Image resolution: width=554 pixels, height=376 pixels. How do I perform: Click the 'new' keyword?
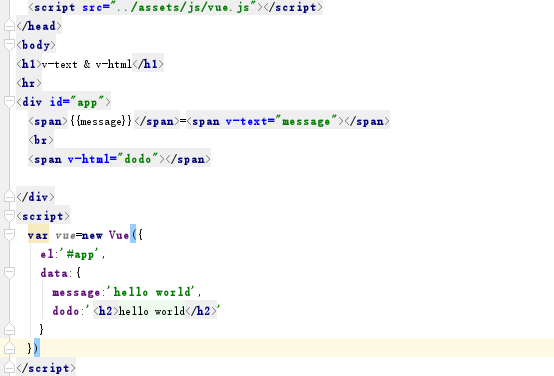tap(92, 235)
